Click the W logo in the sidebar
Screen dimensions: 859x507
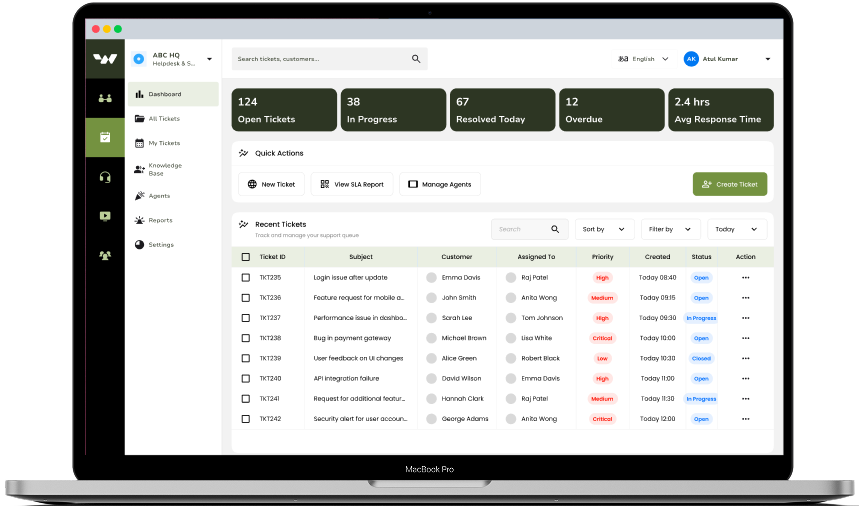click(105, 59)
